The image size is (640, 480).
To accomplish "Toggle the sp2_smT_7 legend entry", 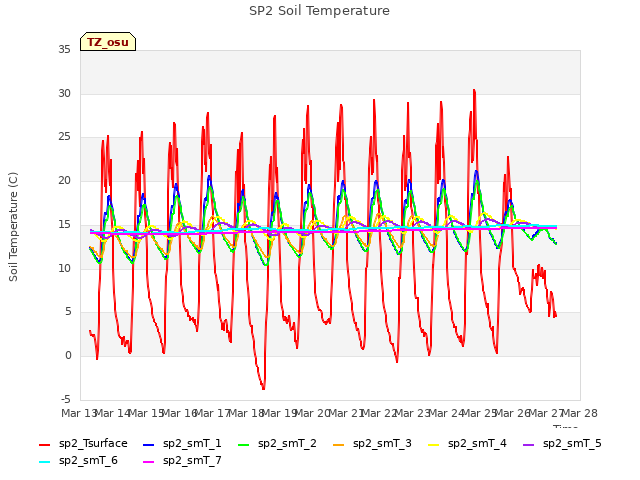I will (x=182, y=461).
